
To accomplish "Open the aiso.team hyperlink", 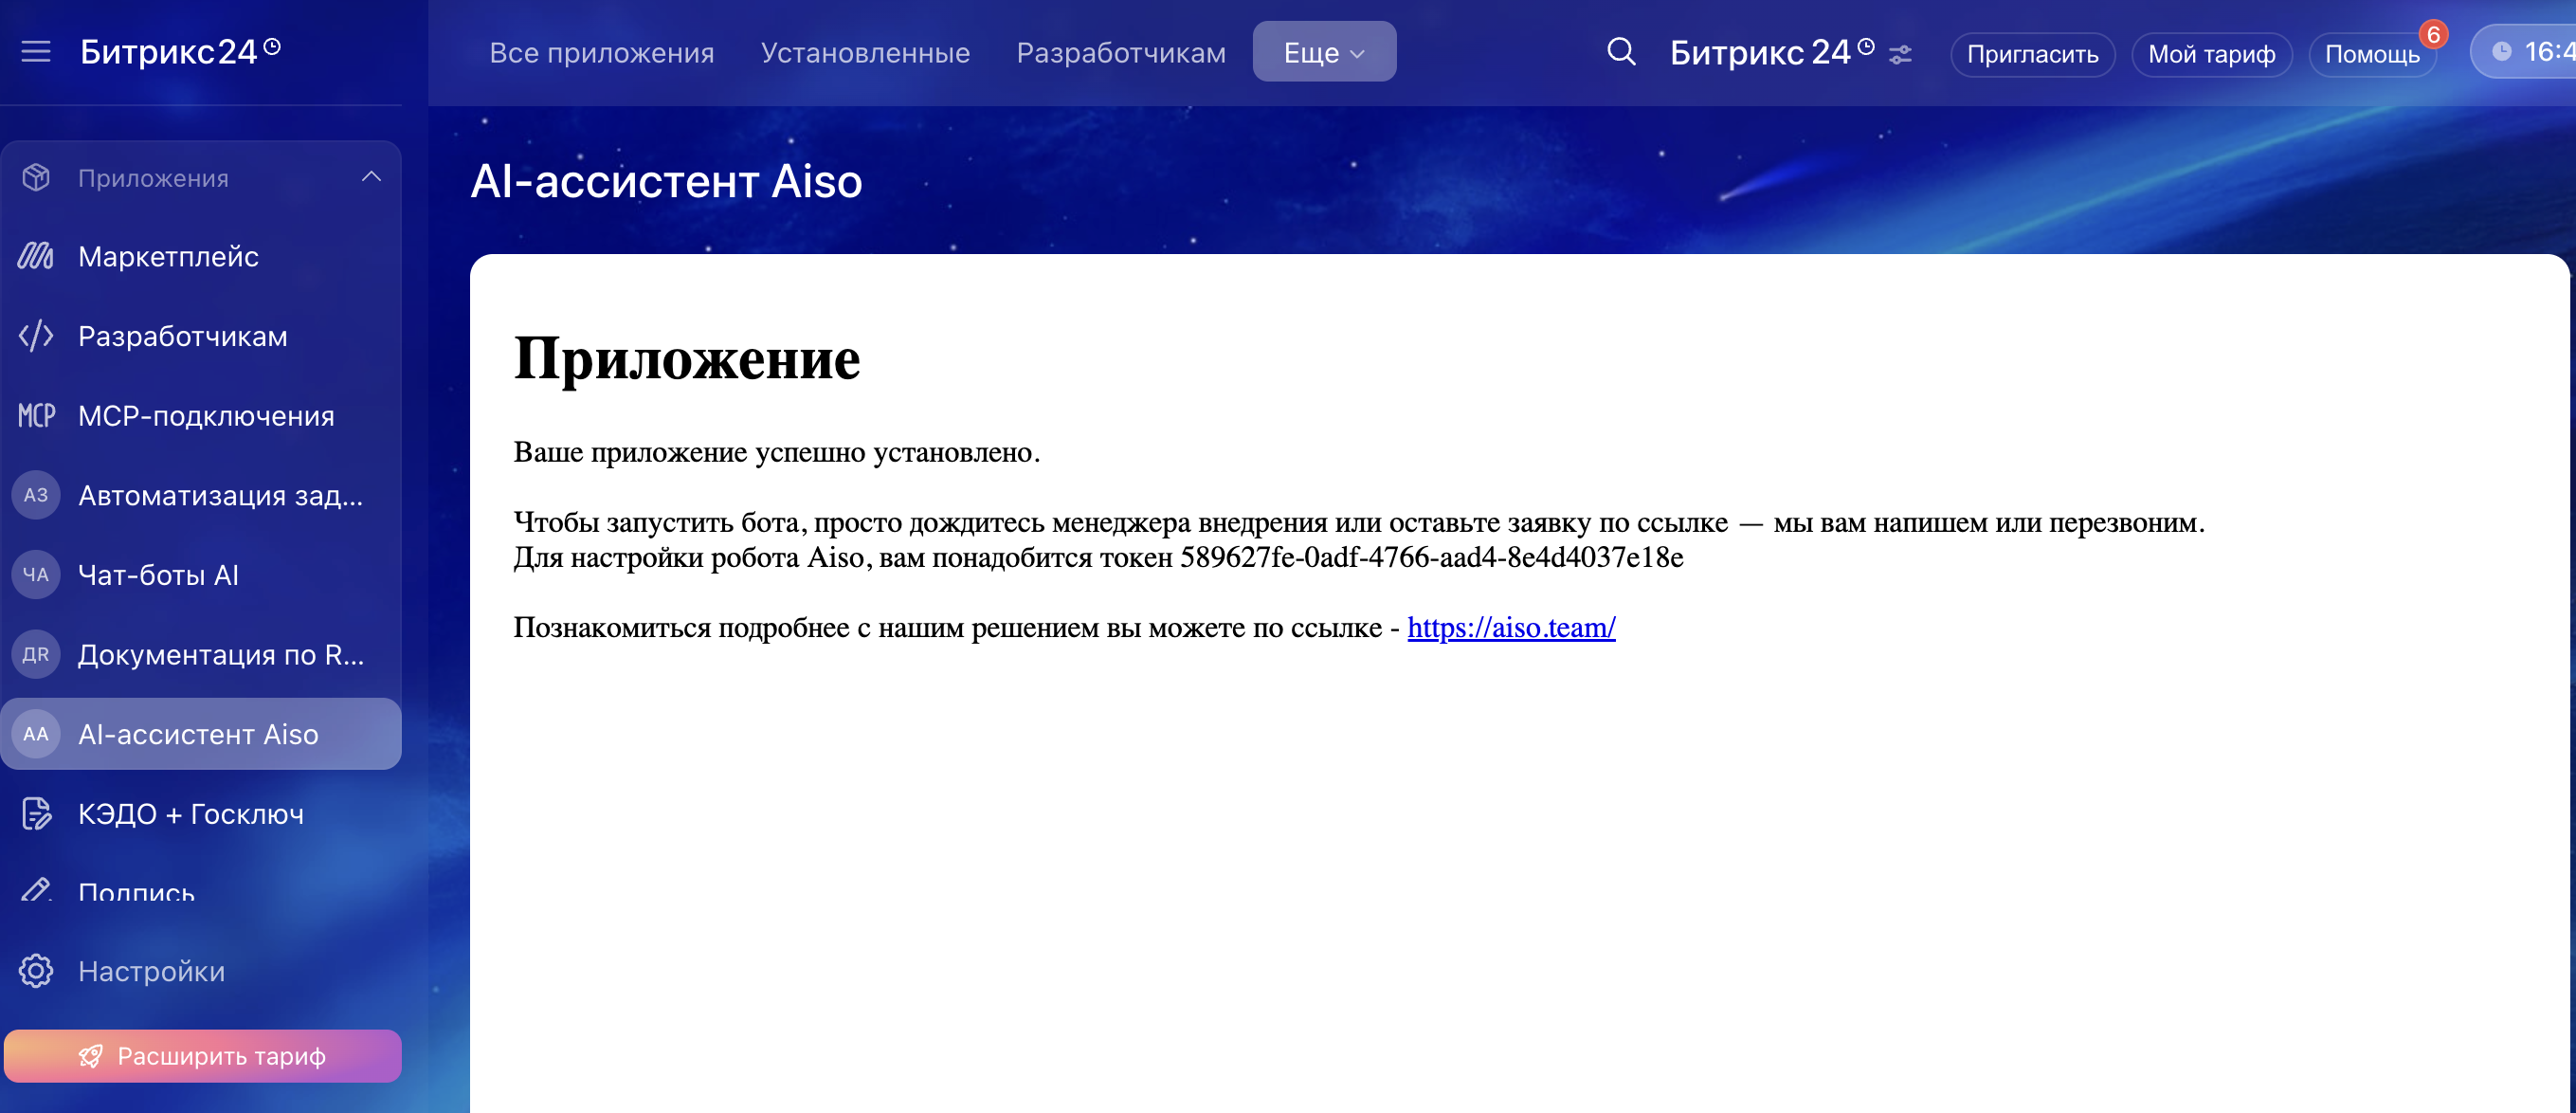I will pos(1510,627).
